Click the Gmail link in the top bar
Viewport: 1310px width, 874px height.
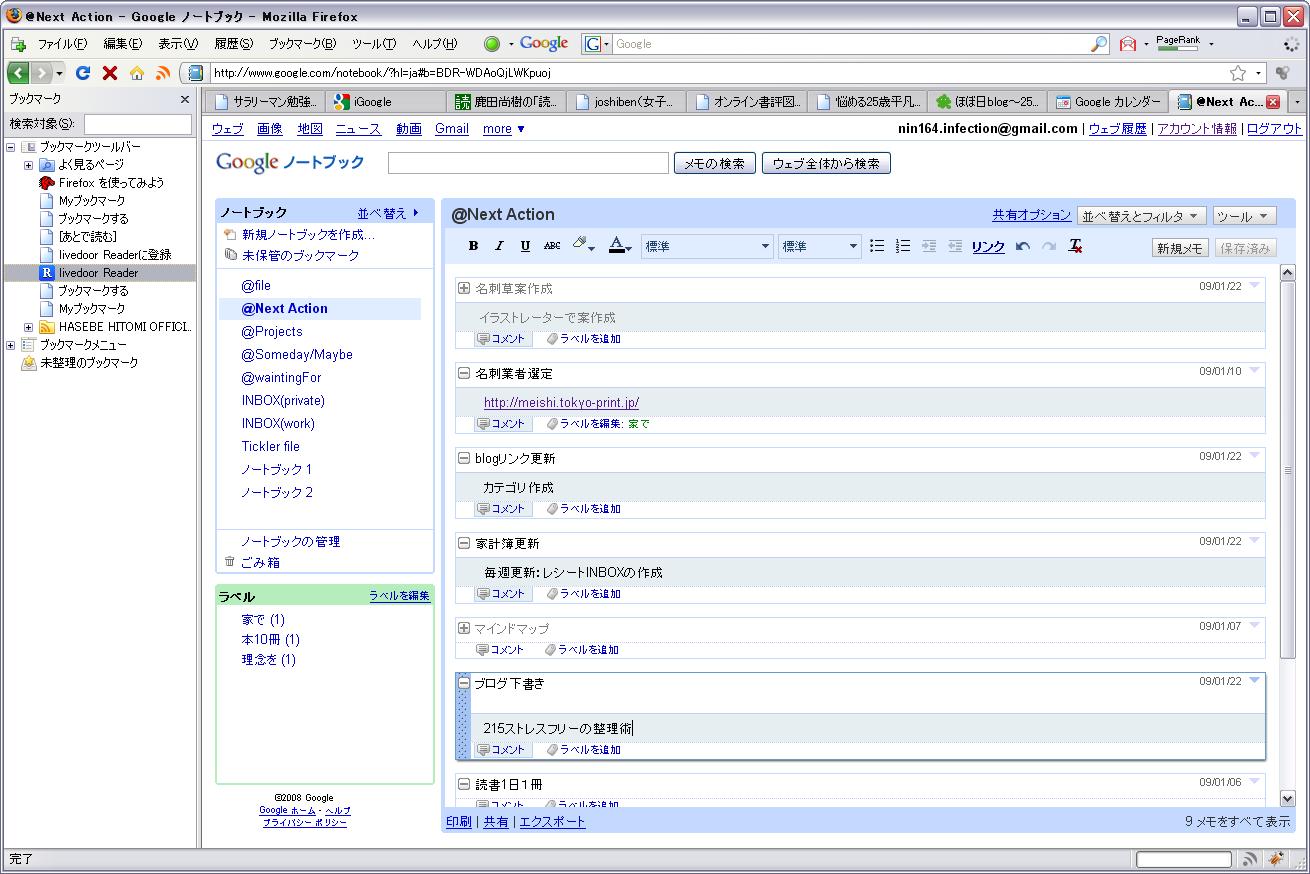pos(452,129)
